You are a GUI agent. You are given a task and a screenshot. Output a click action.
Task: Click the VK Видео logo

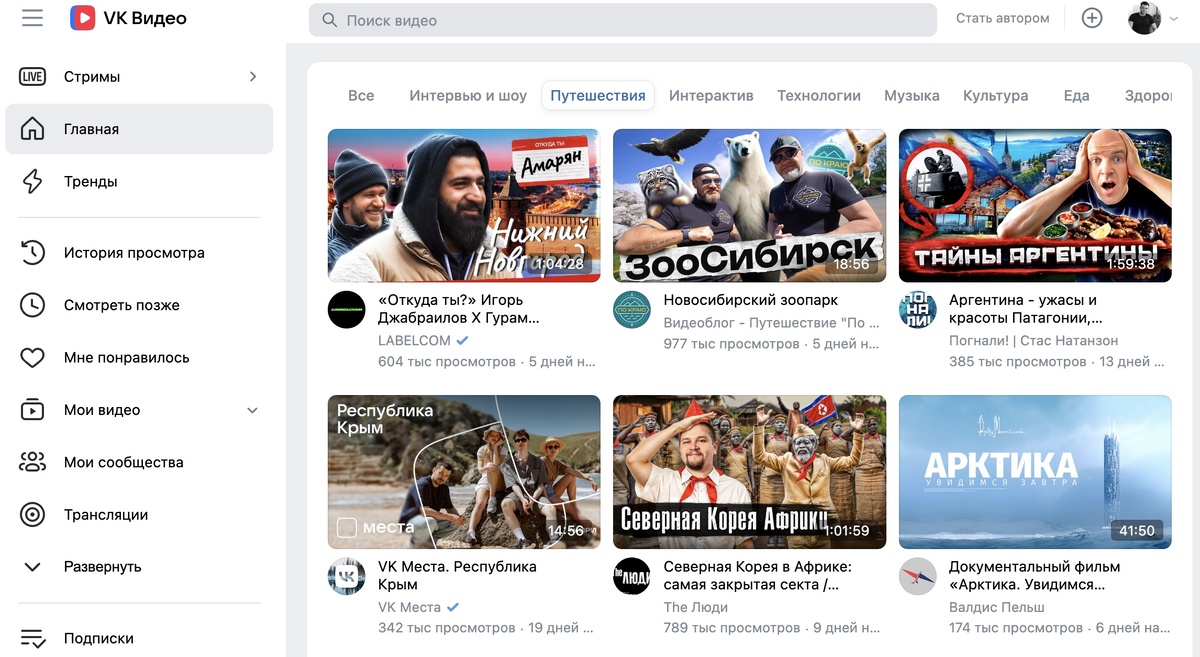[128, 18]
